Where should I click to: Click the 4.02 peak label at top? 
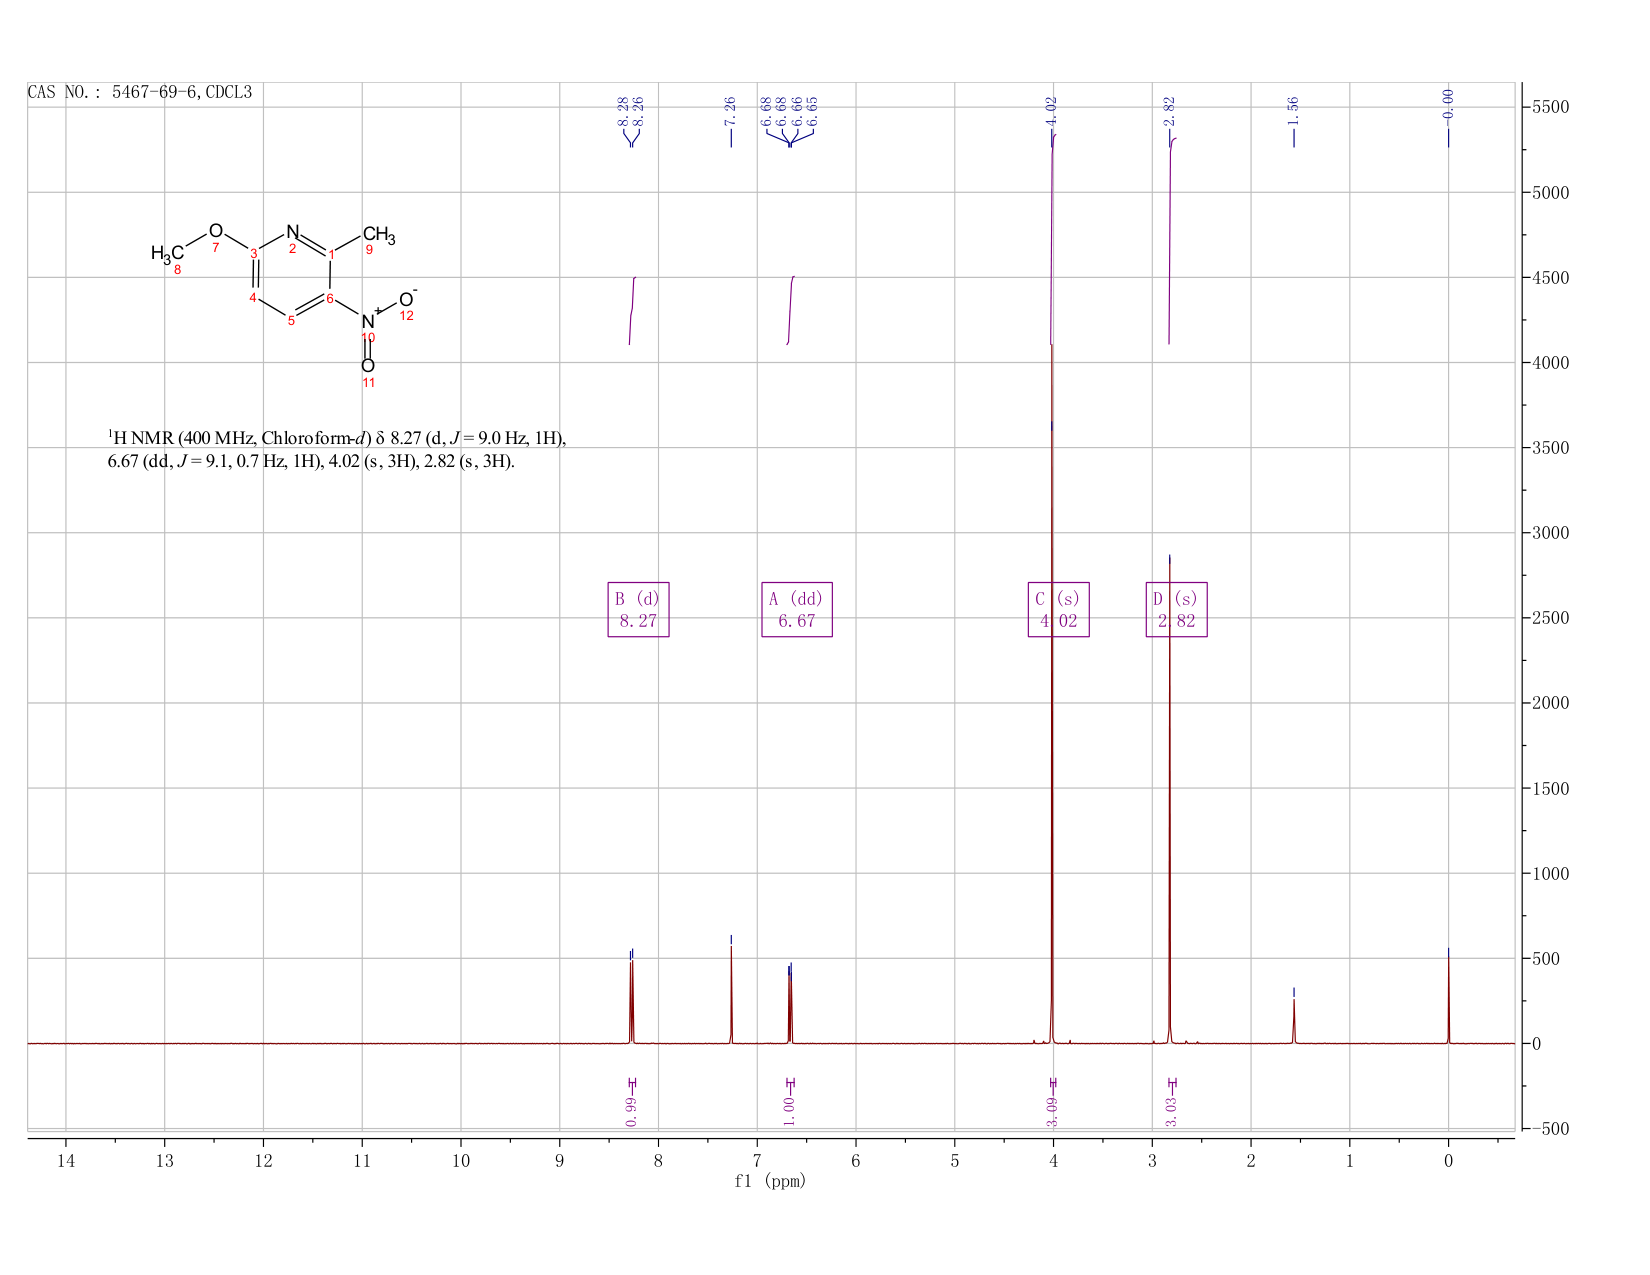tap(1051, 110)
